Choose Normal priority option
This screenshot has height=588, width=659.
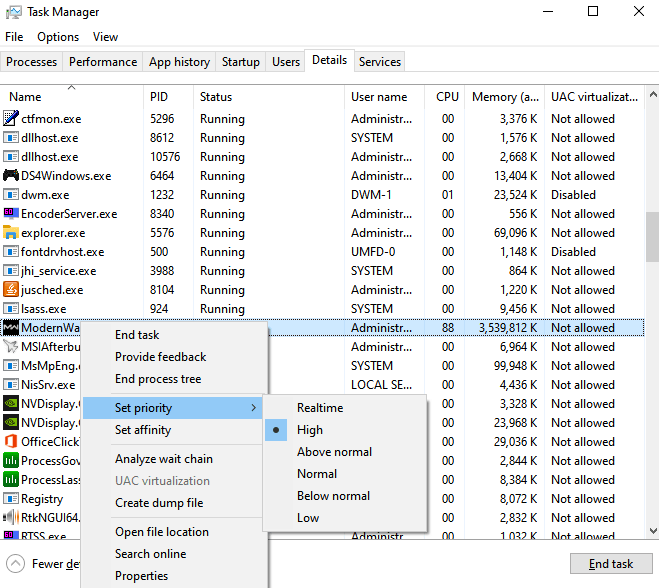[316, 474]
